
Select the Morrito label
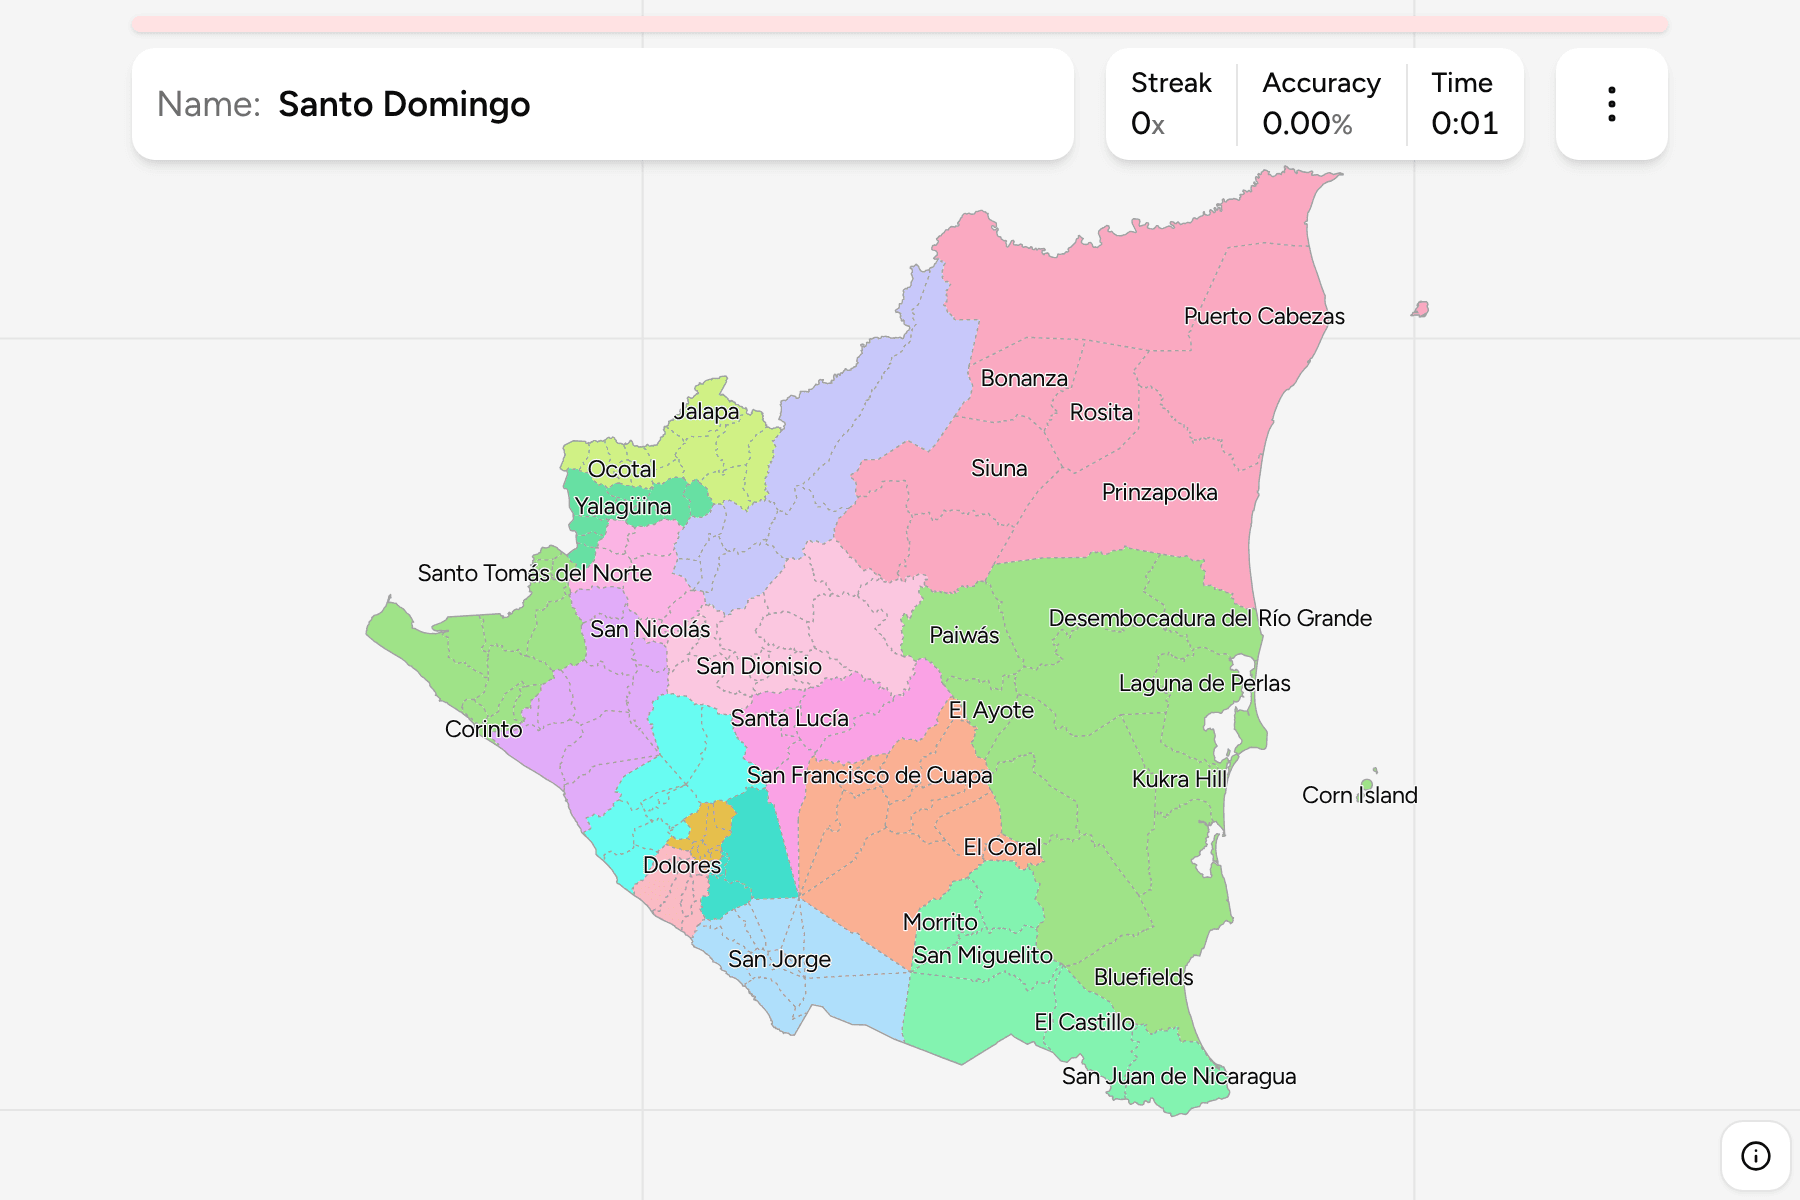coord(940,922)
